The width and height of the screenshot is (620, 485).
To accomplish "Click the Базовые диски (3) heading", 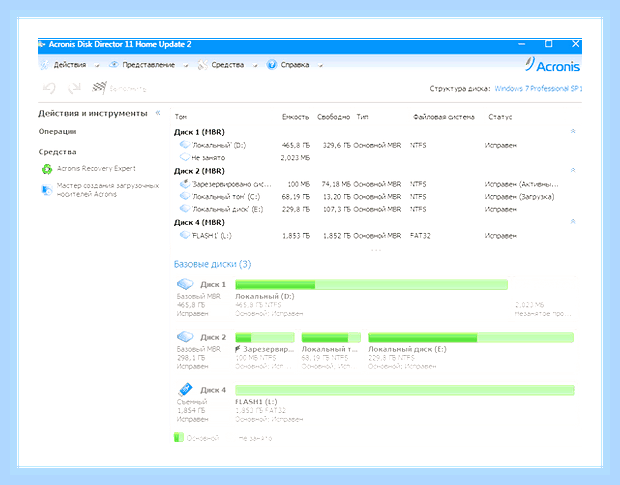I will (212, 264).
